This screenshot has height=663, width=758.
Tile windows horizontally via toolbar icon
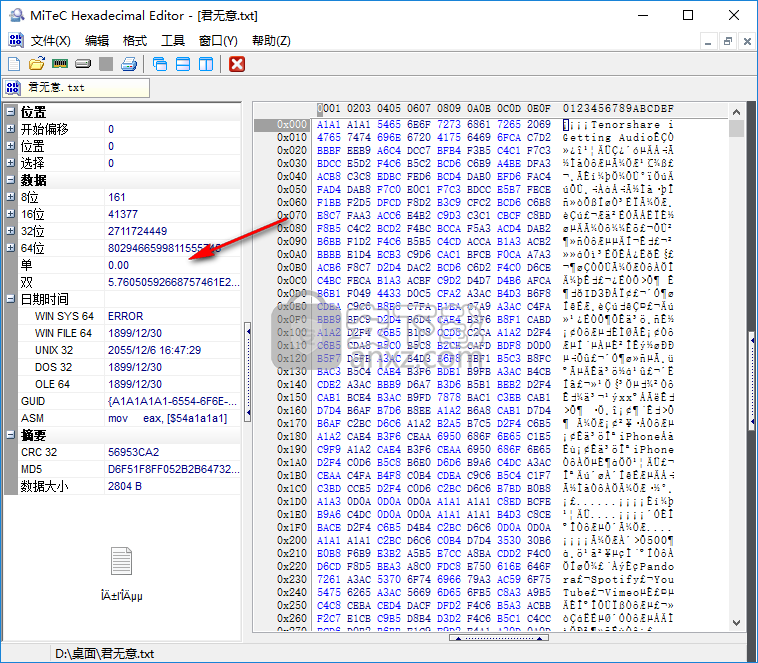click(183, 64)
